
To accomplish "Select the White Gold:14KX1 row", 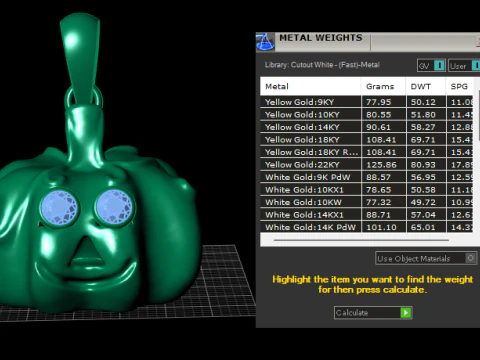I will point(367,215).
